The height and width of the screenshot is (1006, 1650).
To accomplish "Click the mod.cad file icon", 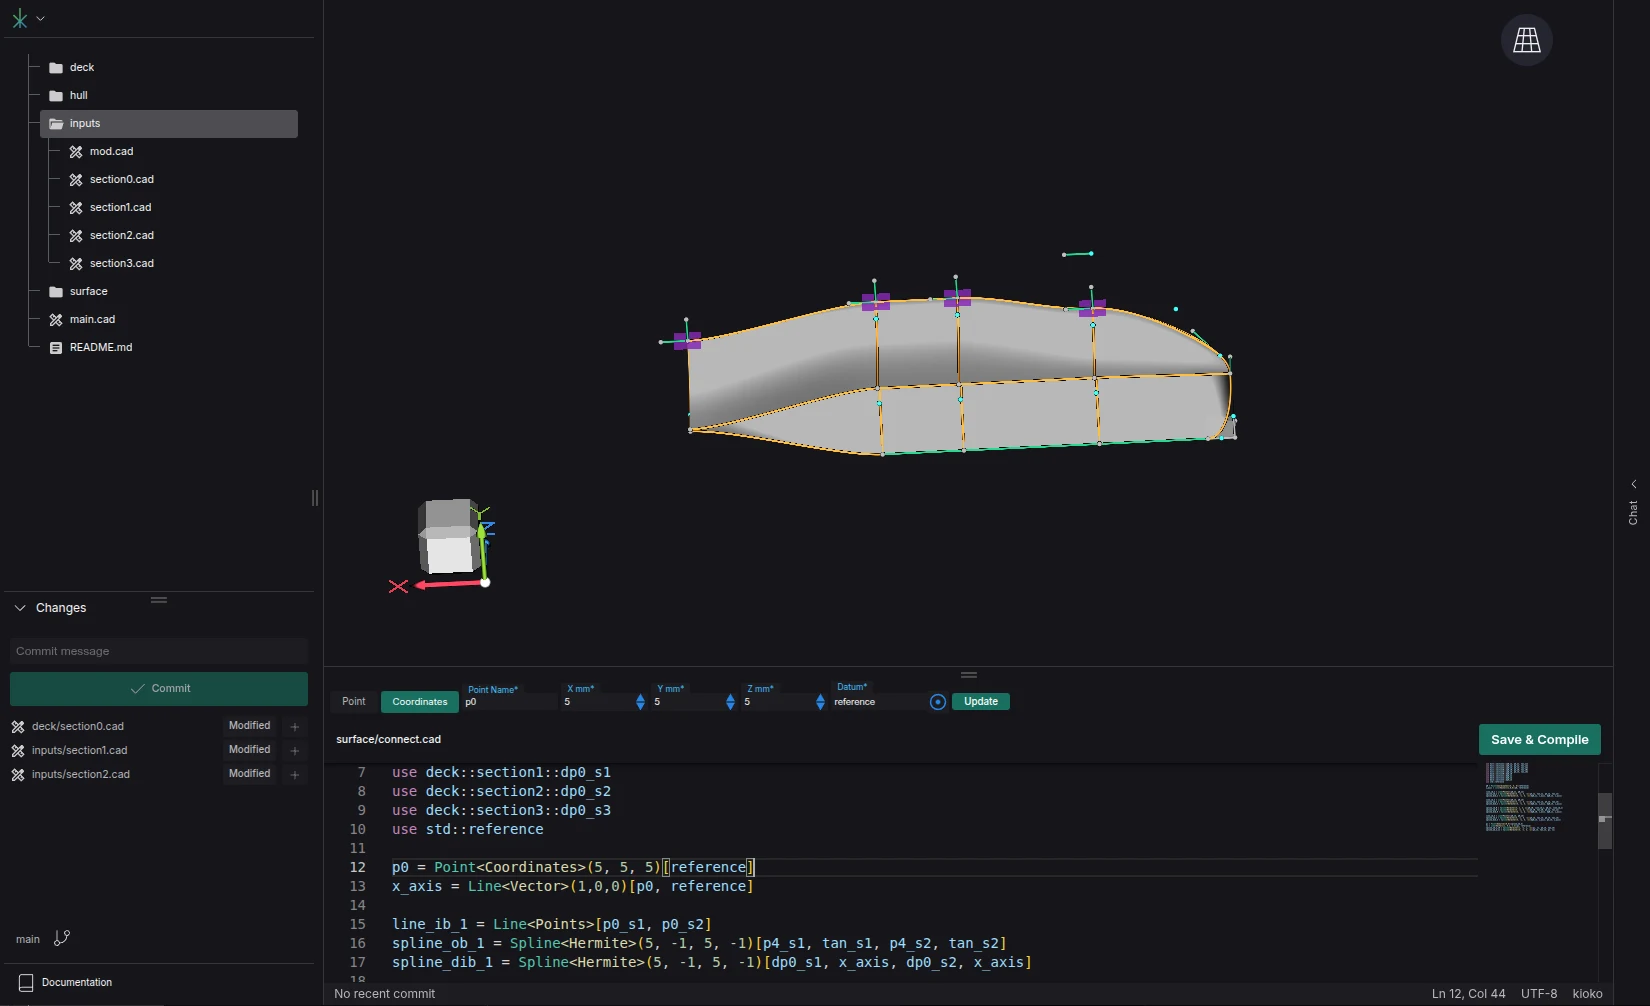I will point(76,152).
